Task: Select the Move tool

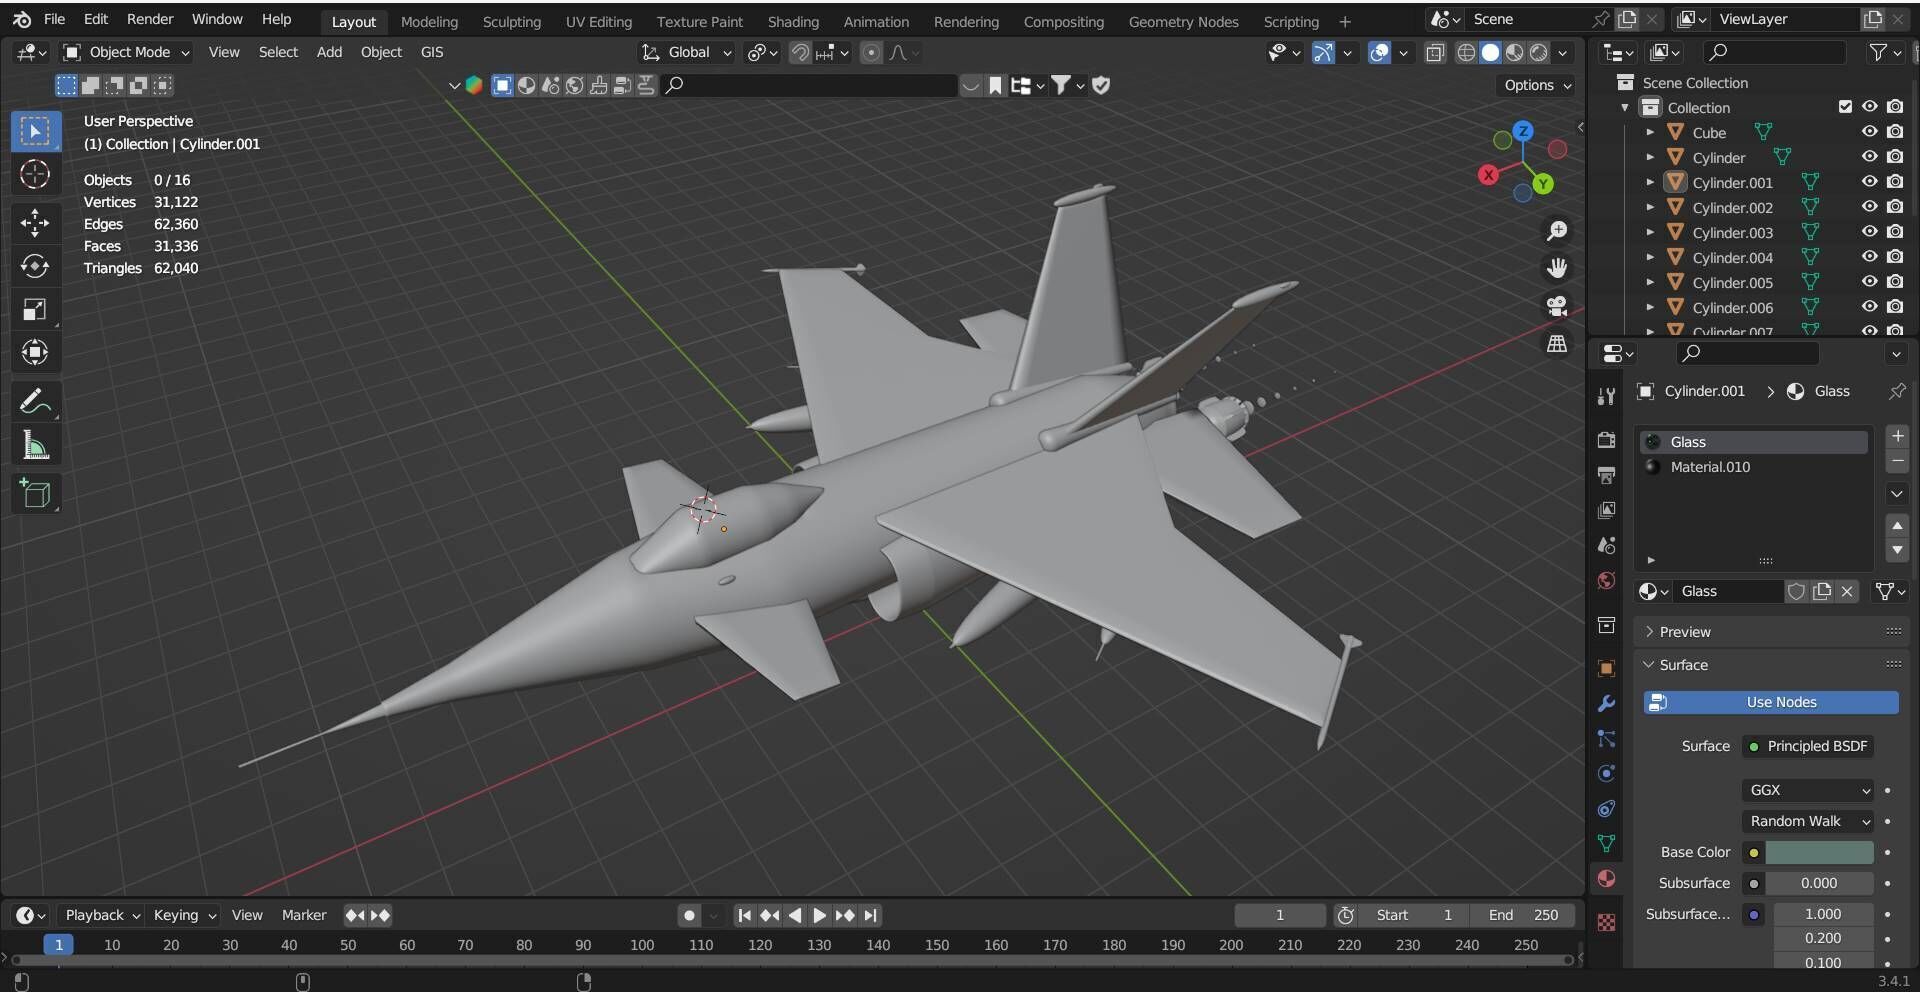Action: [x=35, y=222]
